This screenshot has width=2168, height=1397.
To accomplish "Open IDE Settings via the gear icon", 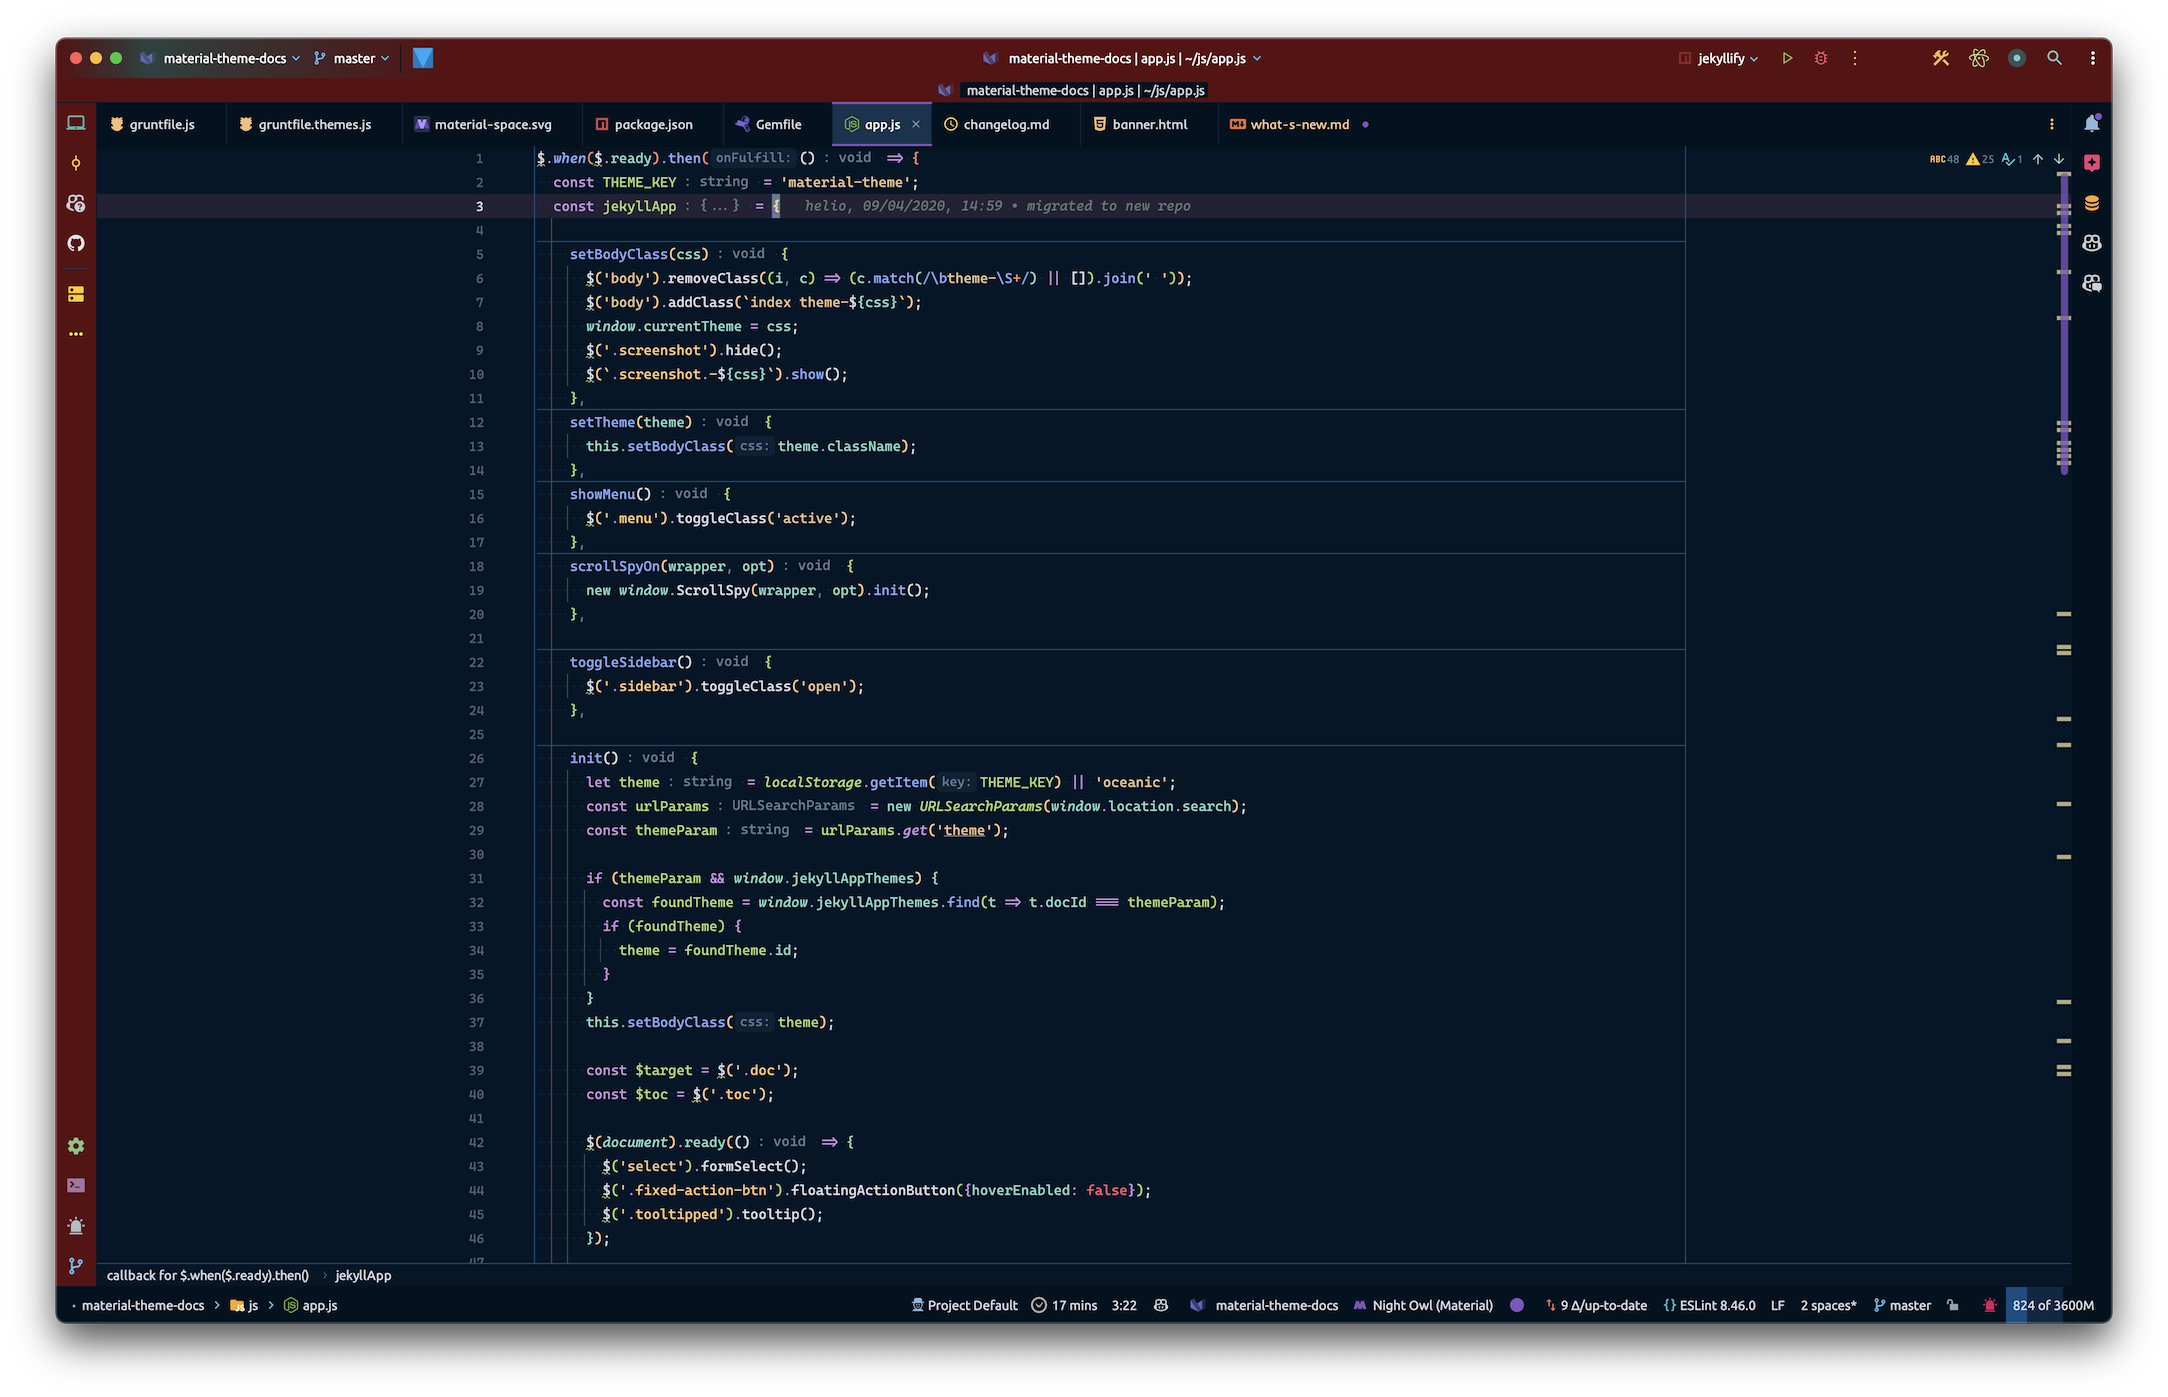I will (x=76, y=1145).
